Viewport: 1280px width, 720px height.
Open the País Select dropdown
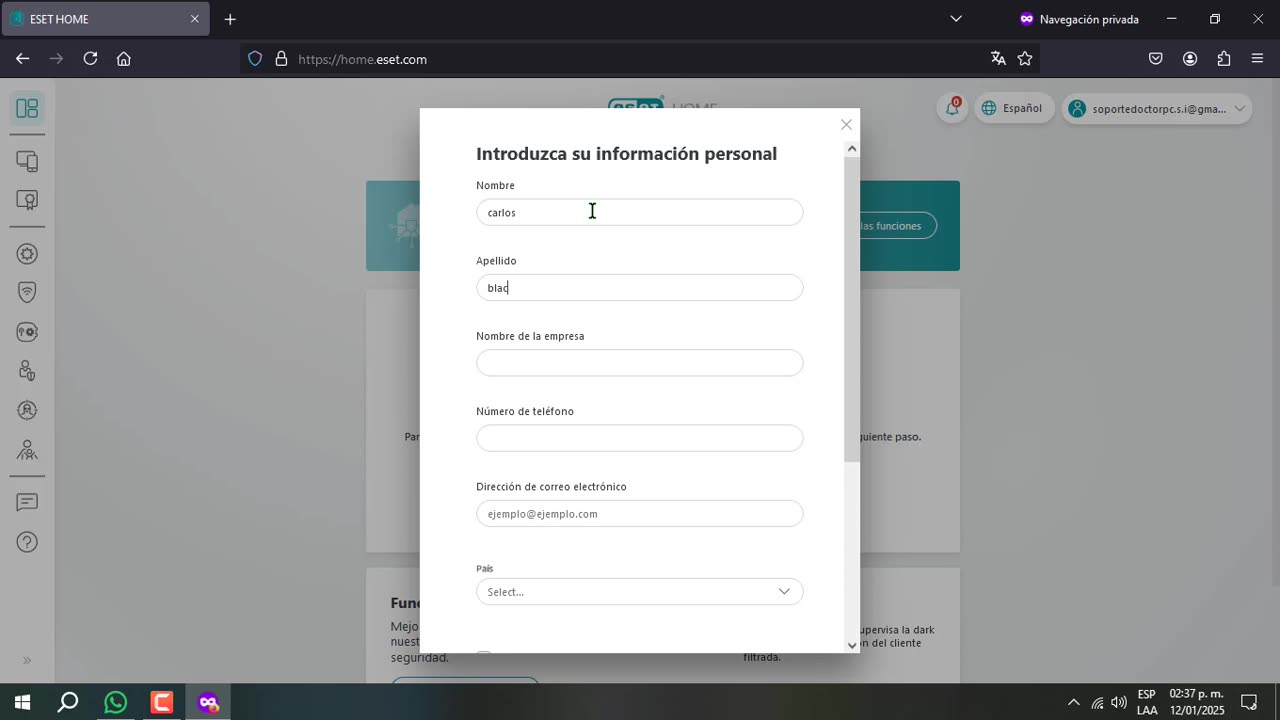(x=639, y=592)
